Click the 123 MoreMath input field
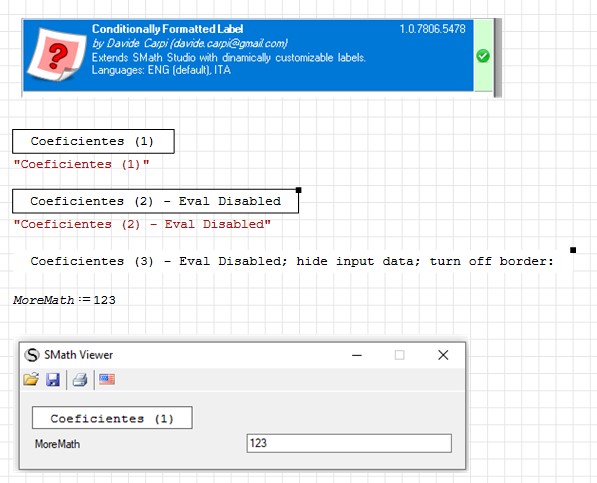This screenshot has width=597, height=483. click(349, 443)
